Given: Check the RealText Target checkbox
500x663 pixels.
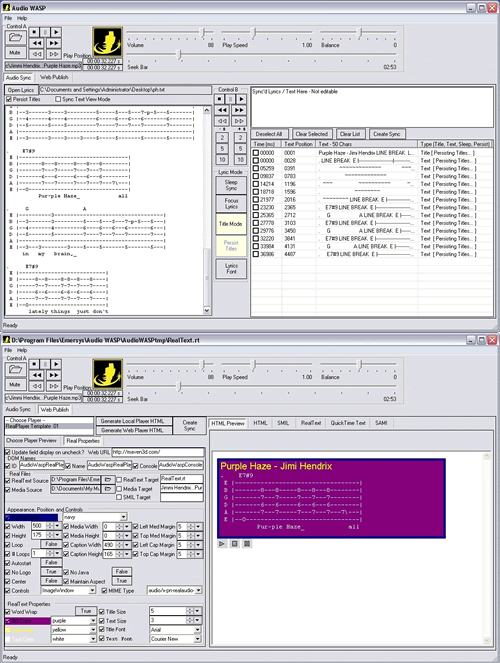Looking at the screenshot, I should pos(119,479).
